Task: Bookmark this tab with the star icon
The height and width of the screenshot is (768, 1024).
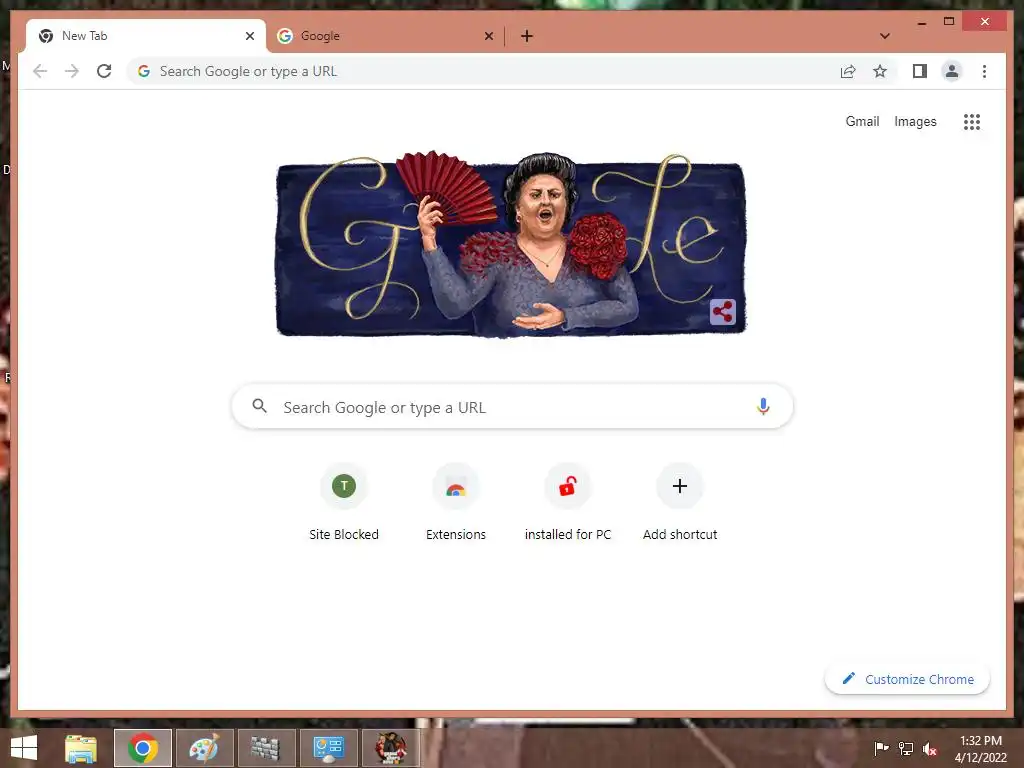Action: click(x=880, y=71)
